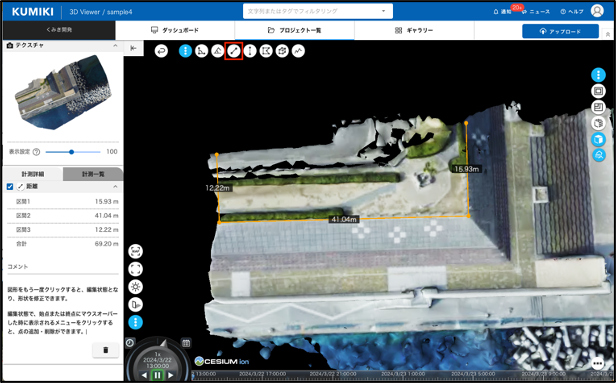Select the cross-section profile tool
Screen dimensions: 616x383
pos(298,51)
